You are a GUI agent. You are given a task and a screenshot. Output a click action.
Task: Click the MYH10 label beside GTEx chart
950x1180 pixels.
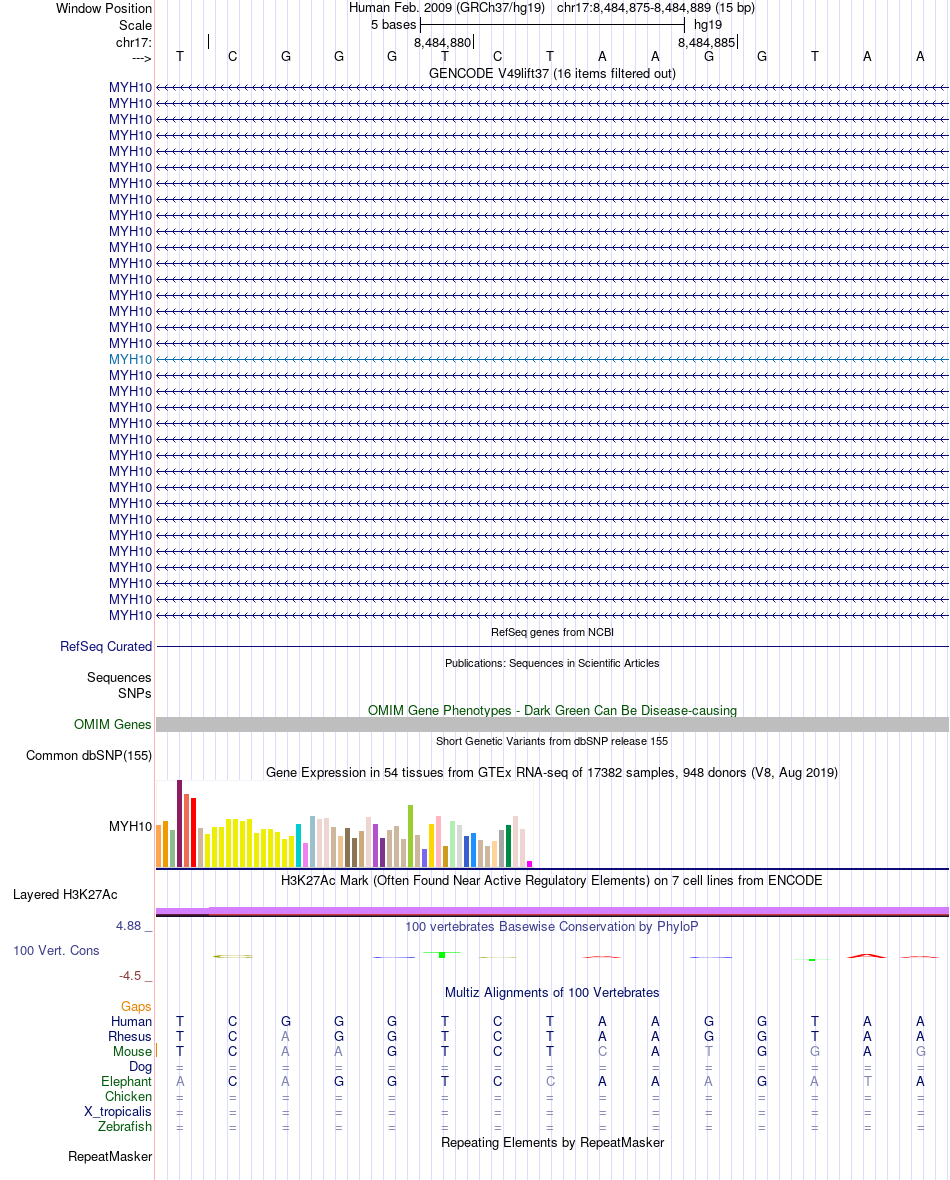130,826
